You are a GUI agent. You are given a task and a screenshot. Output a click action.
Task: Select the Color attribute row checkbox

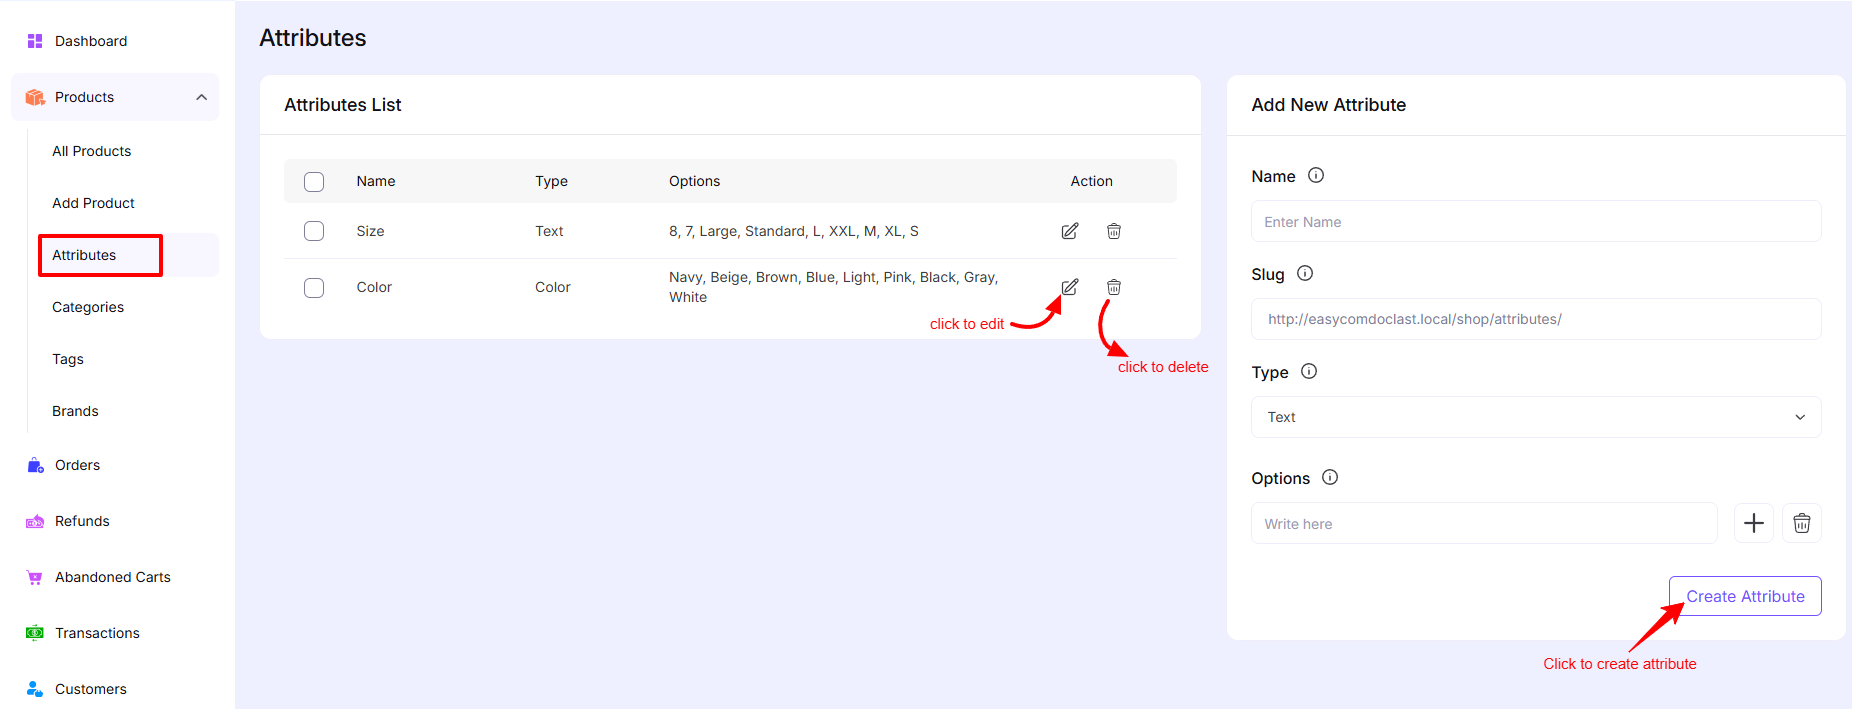pos(314,288)
